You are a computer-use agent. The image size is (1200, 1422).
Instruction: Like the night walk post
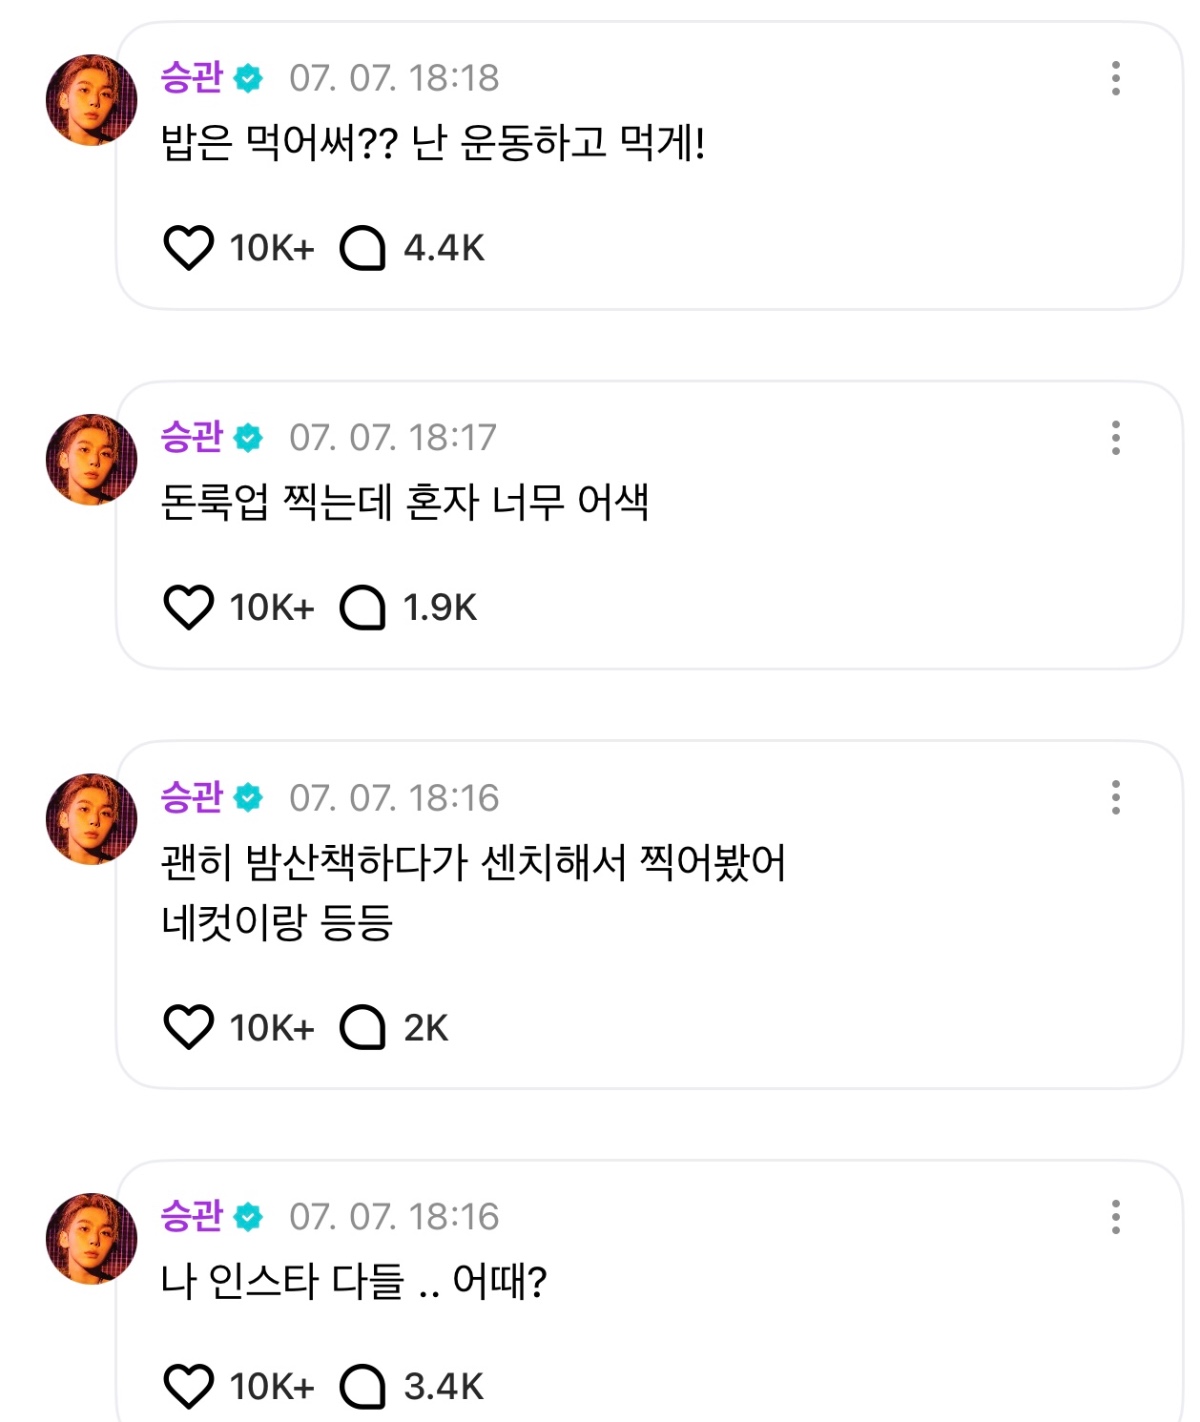tap(188, 1027)
